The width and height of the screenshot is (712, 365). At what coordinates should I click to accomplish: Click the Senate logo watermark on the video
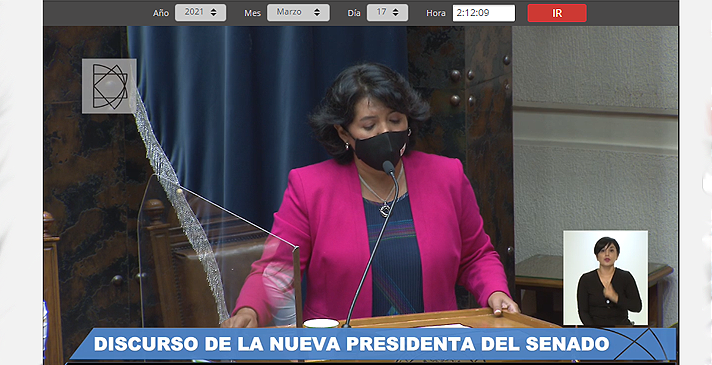pyautogui.click(x=109, y=86)
